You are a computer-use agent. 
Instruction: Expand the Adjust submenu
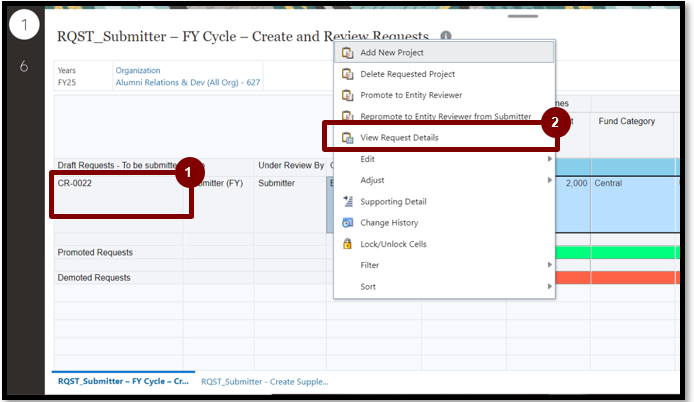tap(444, 180)
